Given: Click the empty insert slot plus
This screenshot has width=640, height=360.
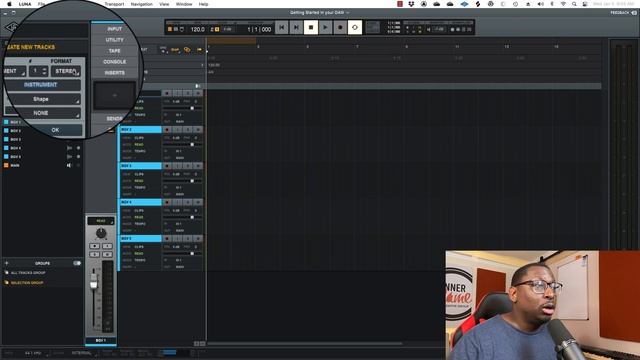Looking at the screenshot, I should coord(115,95).
